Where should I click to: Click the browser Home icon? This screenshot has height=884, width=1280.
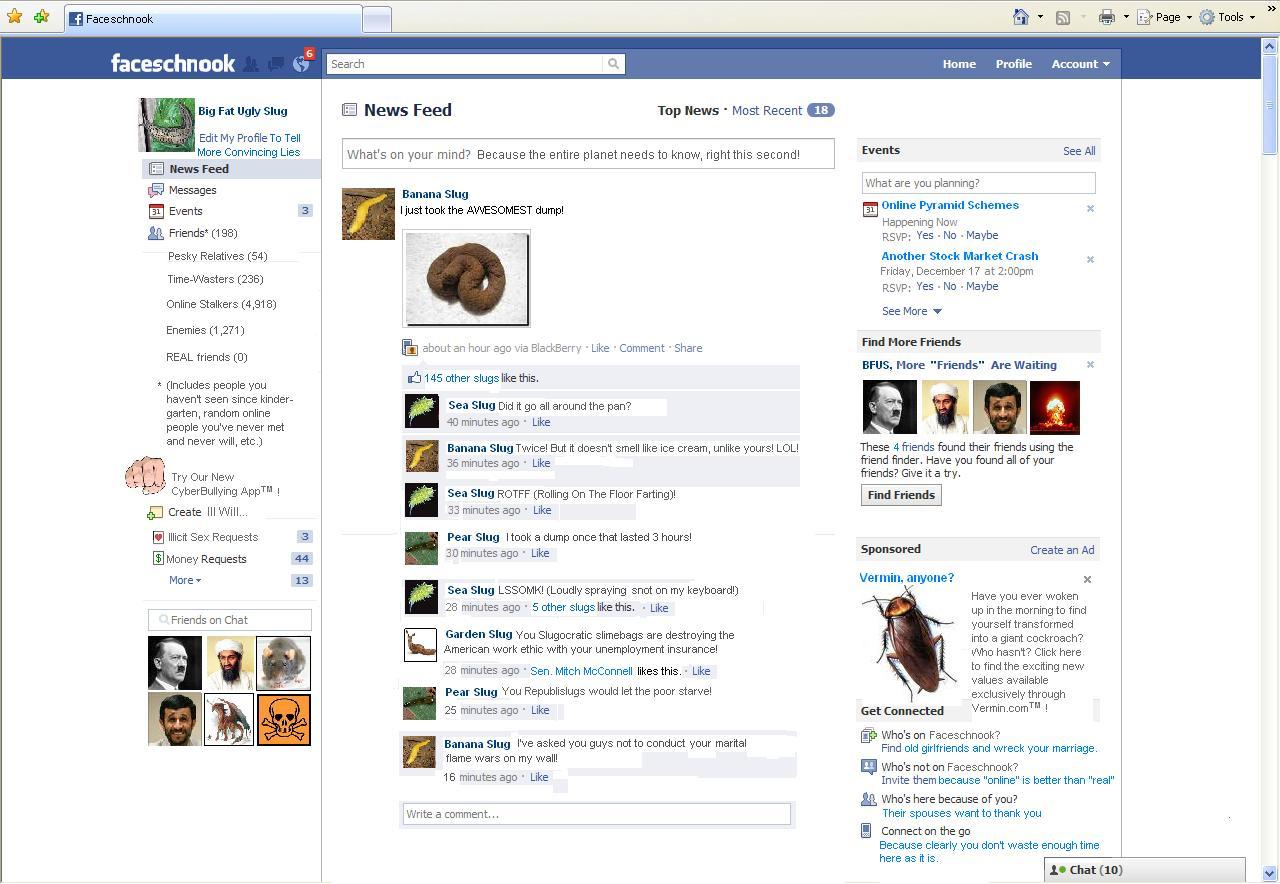(1021, 17)
